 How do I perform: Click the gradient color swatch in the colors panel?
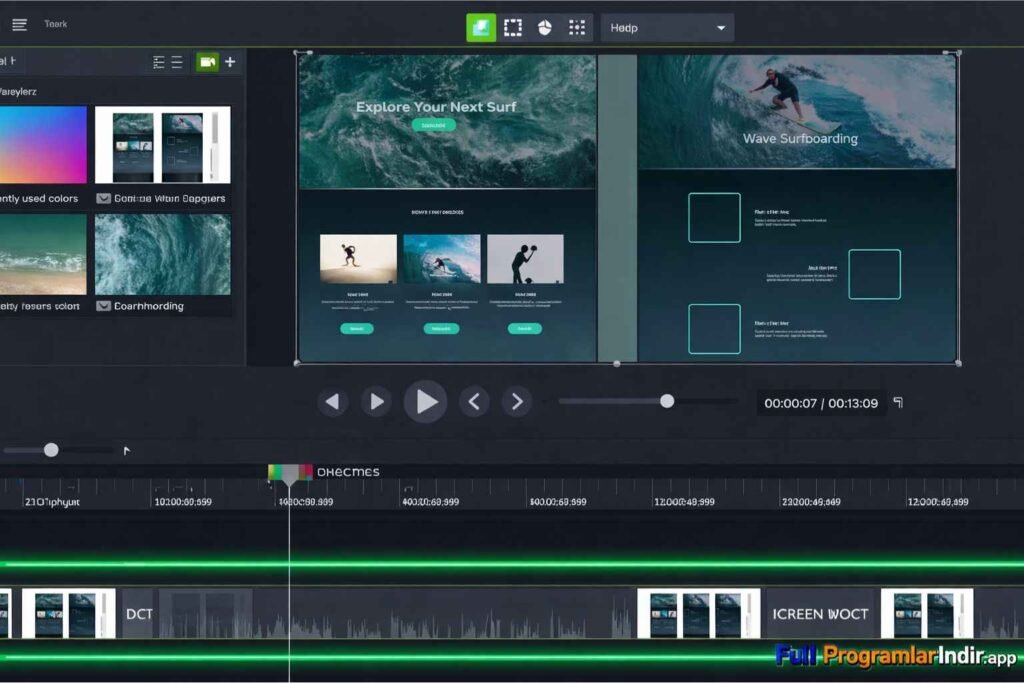tap(41, 146)
